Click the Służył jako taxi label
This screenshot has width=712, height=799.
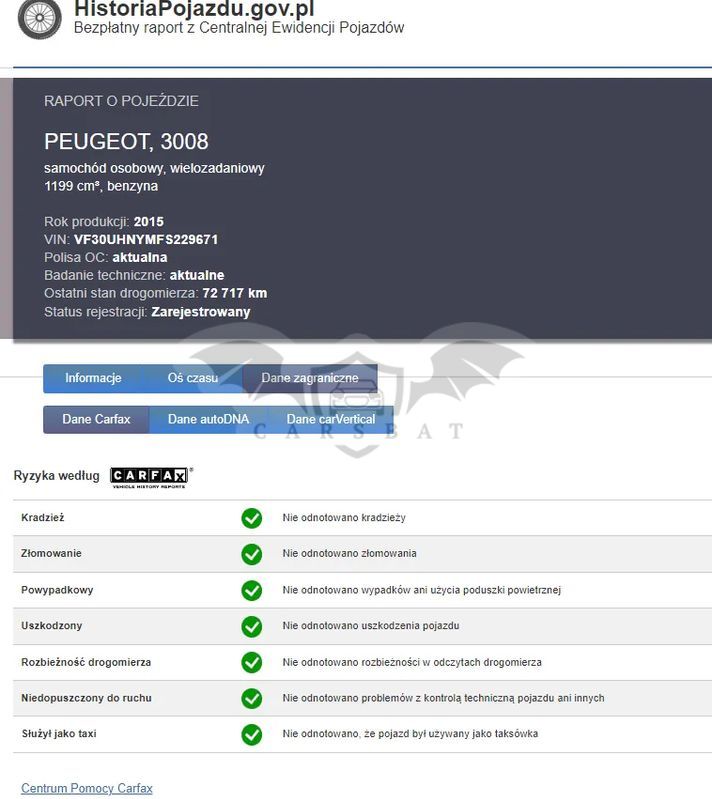[x=59, y=734]
